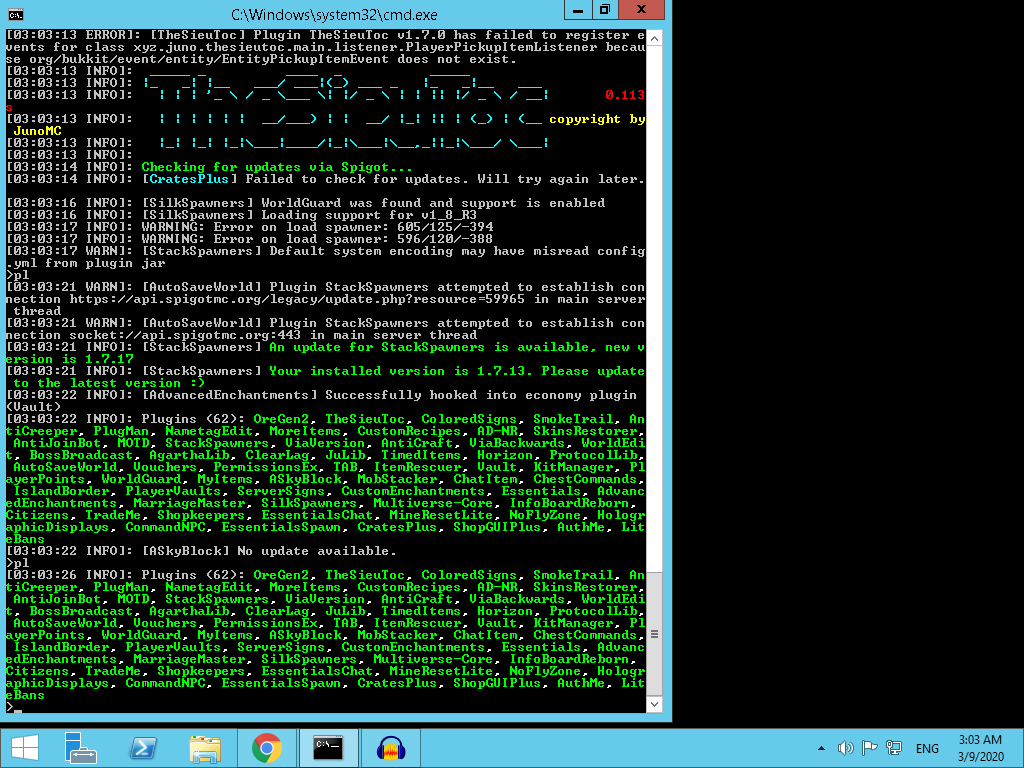Image resolution: width=1024 pixels, height=768 pixels.
Task: Open Server Manager from the taskbar
Action: pyautogui.click(x=81, y=748)
